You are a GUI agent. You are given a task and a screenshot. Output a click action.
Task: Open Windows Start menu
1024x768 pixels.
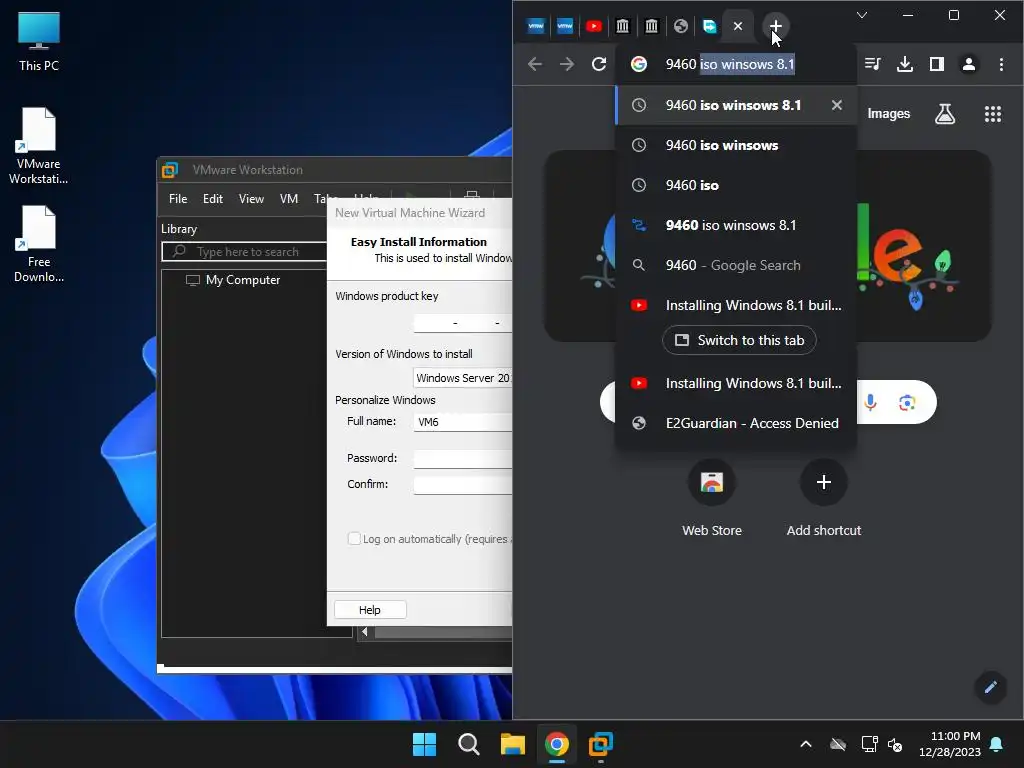[x=424, y=744]
